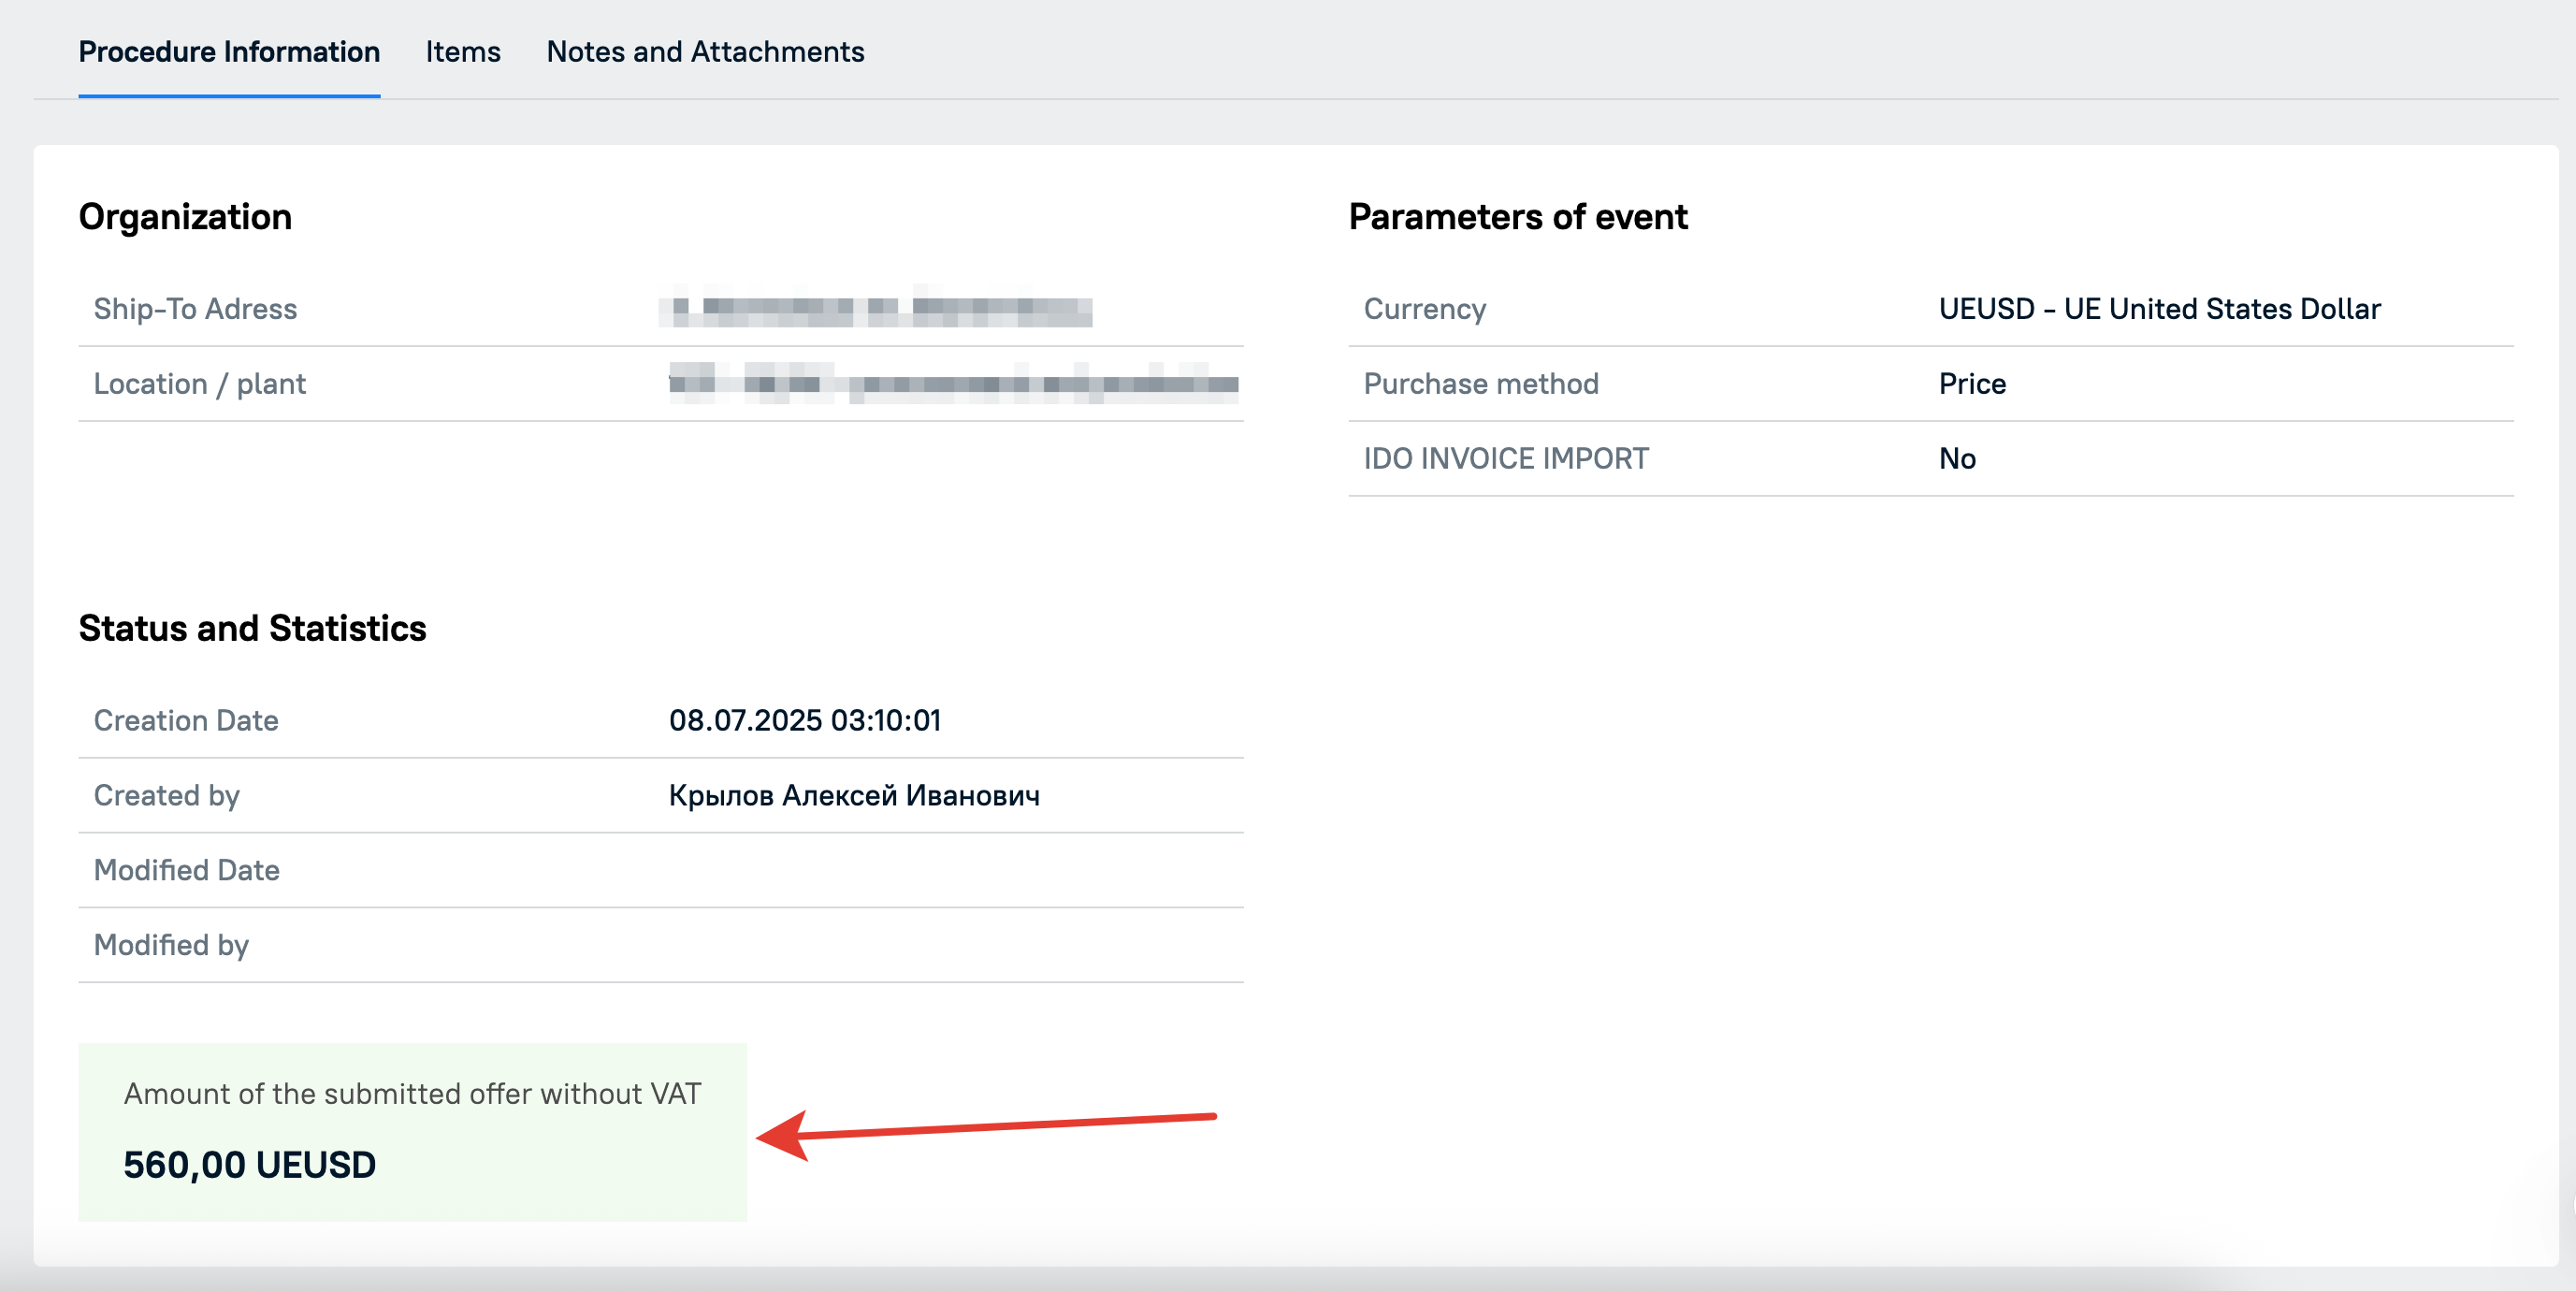Screen dimensions: 2576x1291
Task: Click the Ship-To Adress label
Action: tap(195, 309)
